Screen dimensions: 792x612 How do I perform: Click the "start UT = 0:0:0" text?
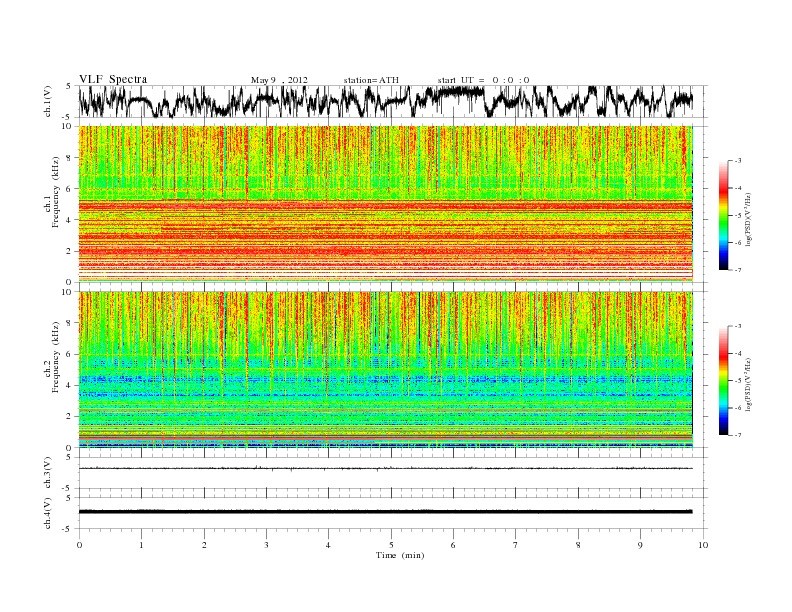pyautogui.click(x=483, y=80)
